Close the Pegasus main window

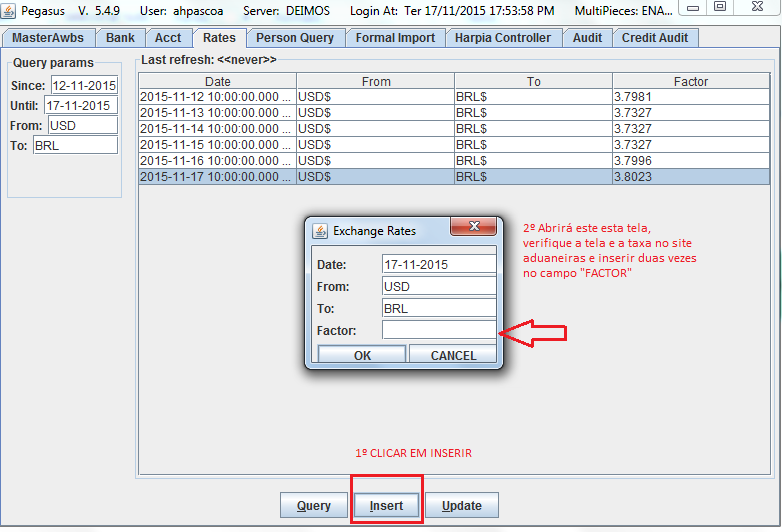(757, 7)
